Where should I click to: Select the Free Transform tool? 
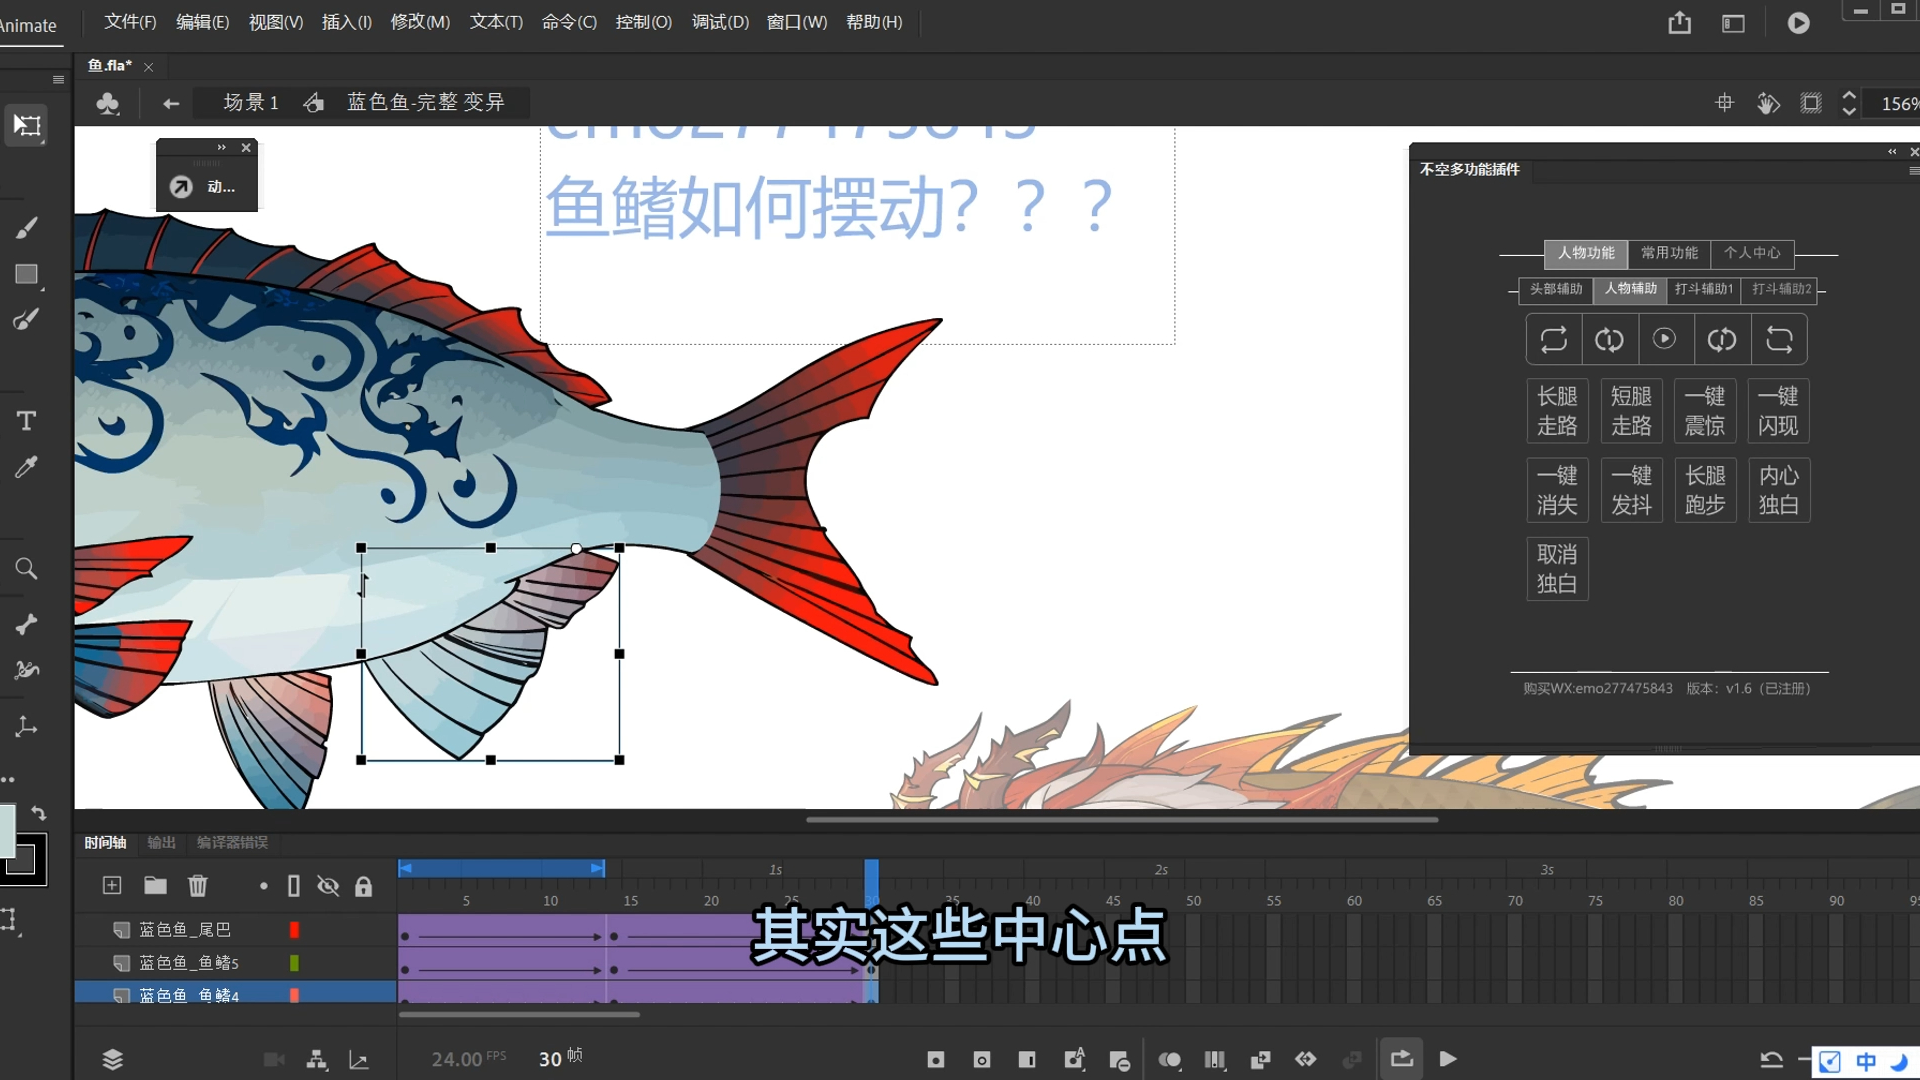click(x=27, y=126)
